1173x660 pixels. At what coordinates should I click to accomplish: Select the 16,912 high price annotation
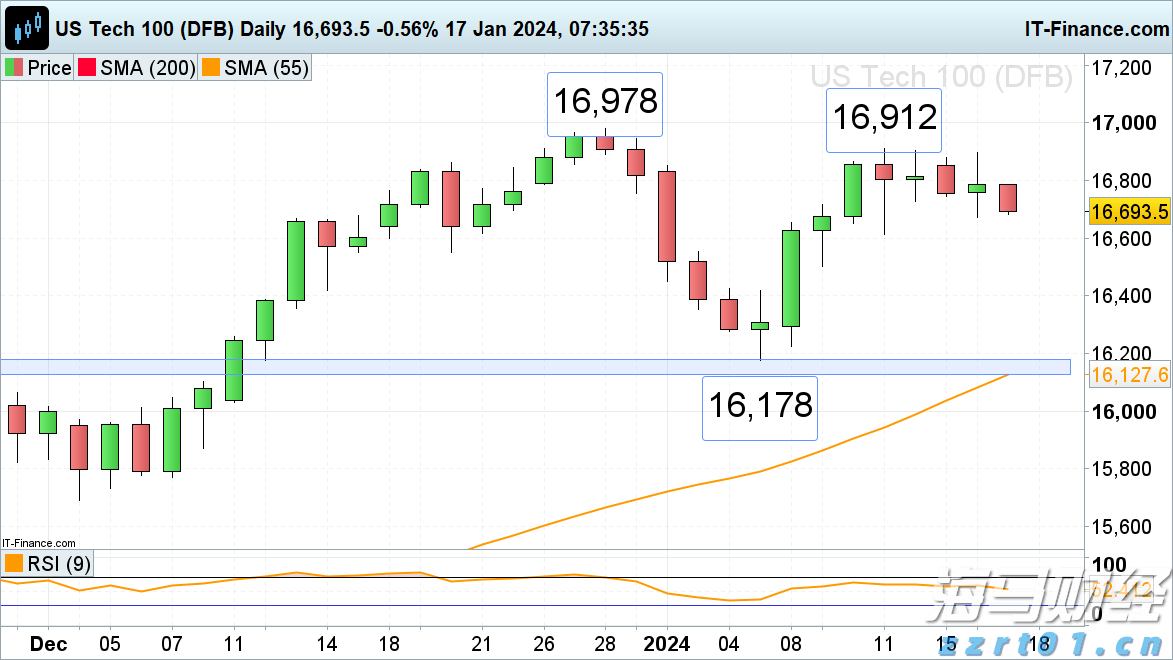[x=885, y=119]
